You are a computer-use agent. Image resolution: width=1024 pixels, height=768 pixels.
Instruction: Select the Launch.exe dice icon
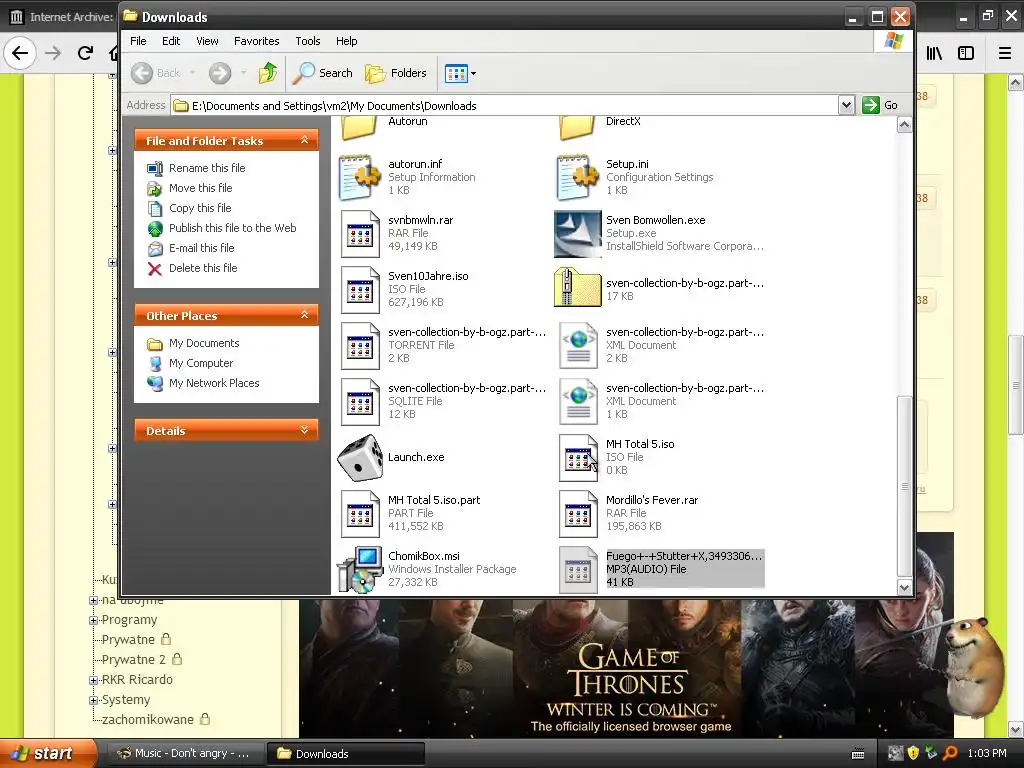point(360,457)
